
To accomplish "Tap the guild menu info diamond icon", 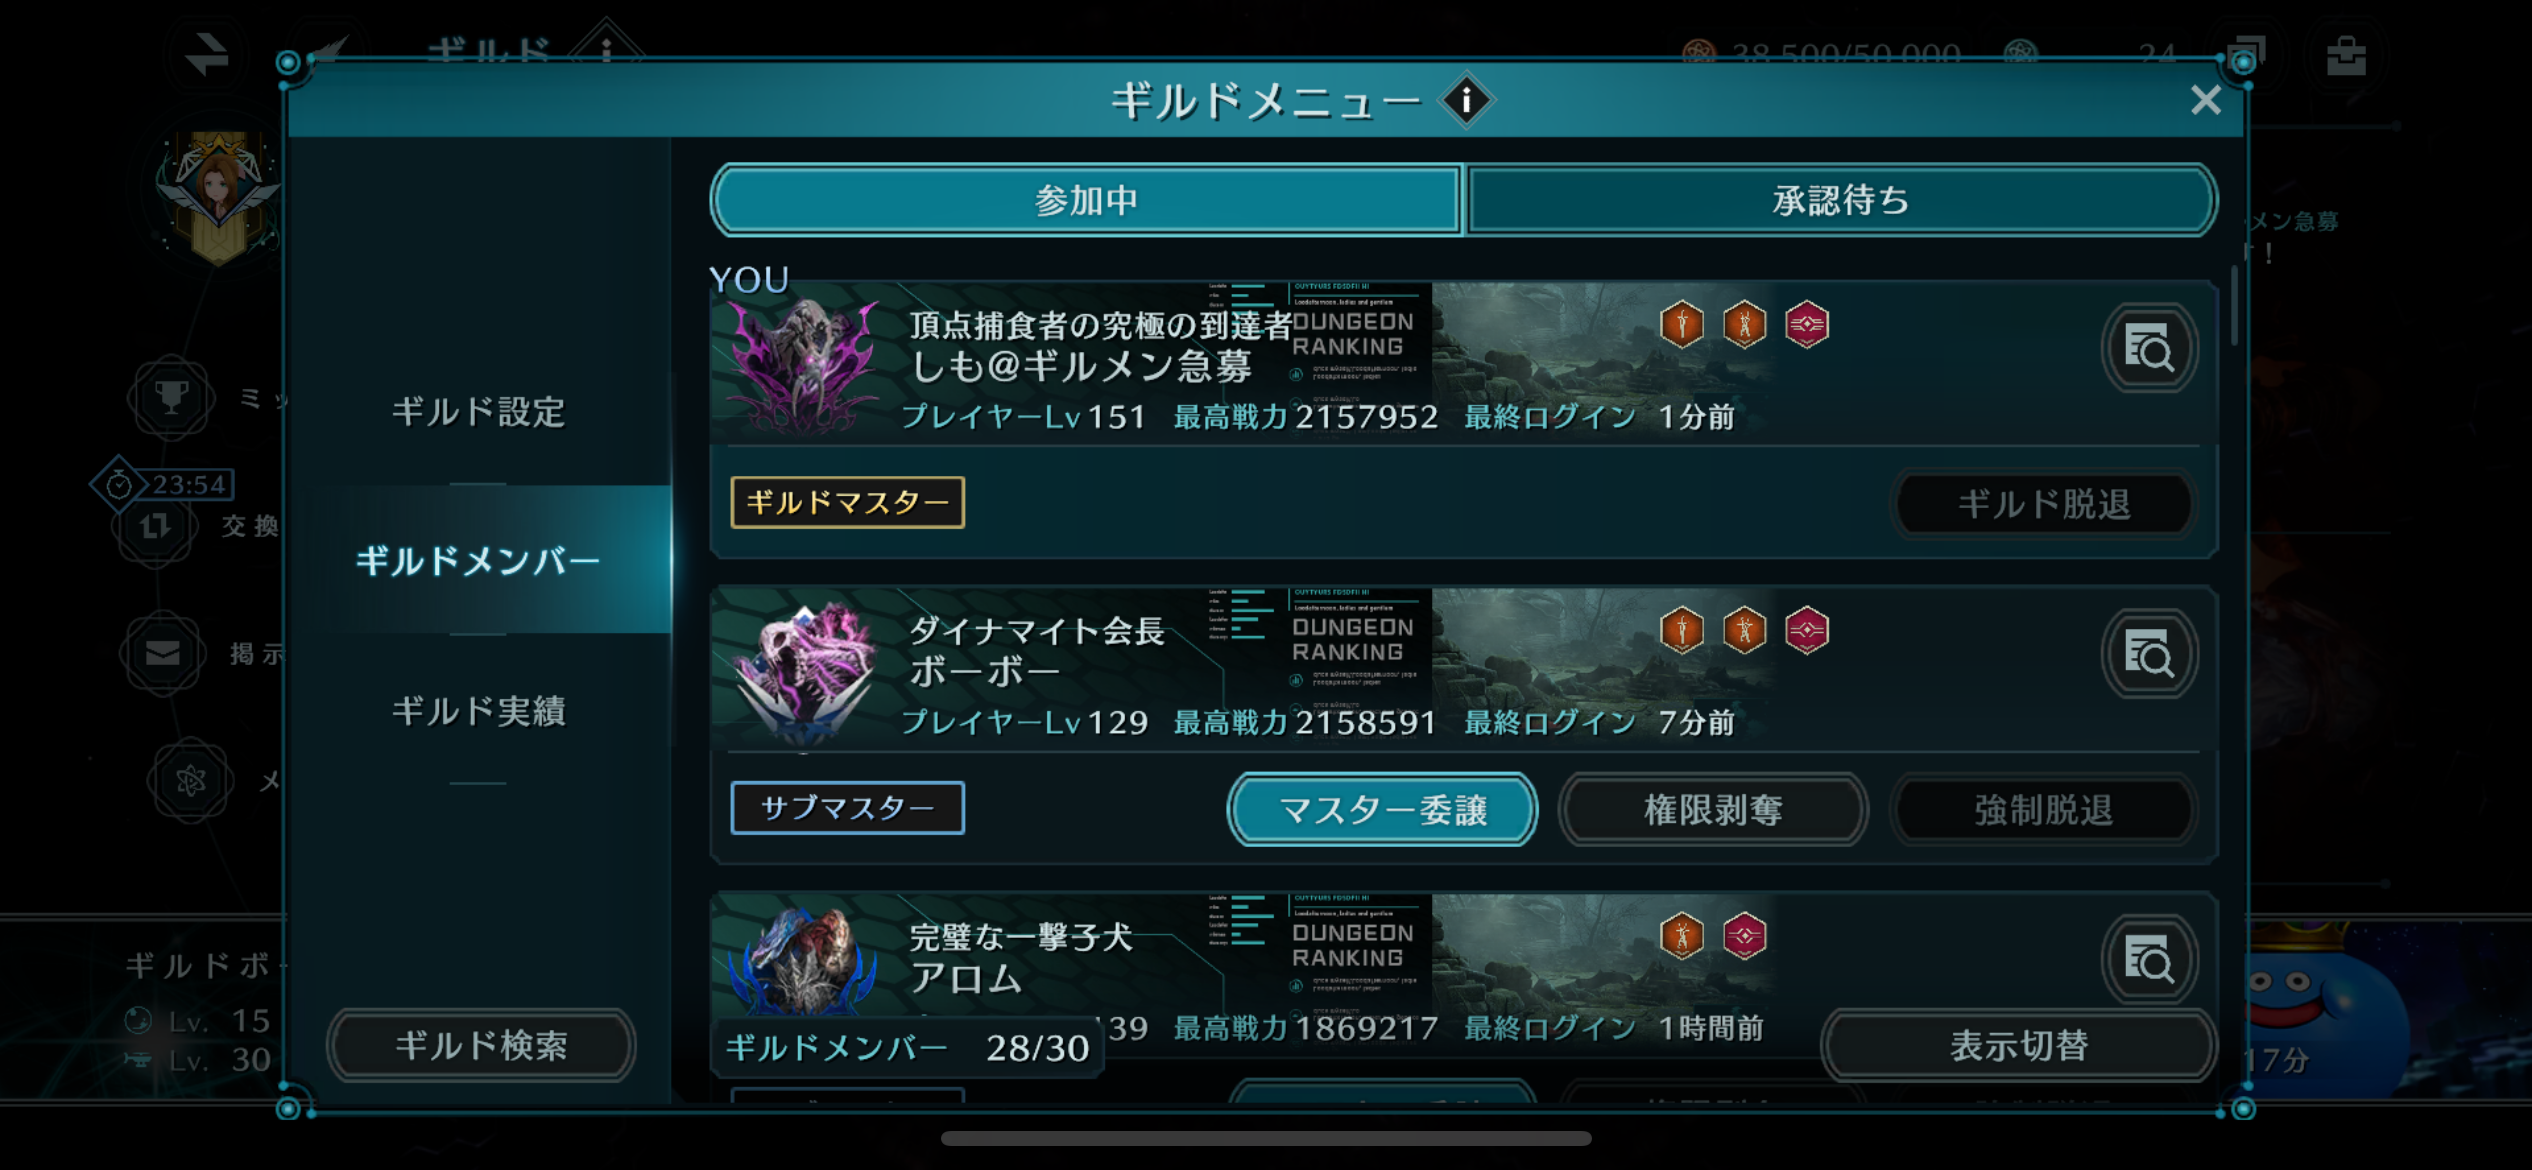I will pos(1466,100).
